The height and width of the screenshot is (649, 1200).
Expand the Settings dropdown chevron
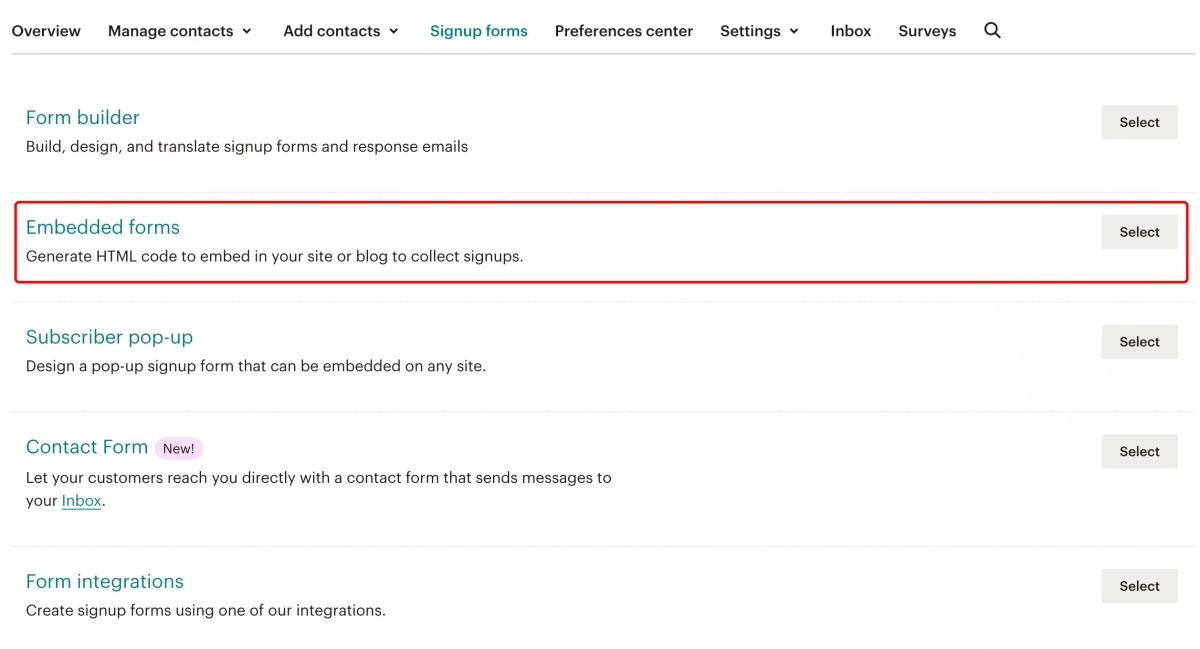[794, 31]
